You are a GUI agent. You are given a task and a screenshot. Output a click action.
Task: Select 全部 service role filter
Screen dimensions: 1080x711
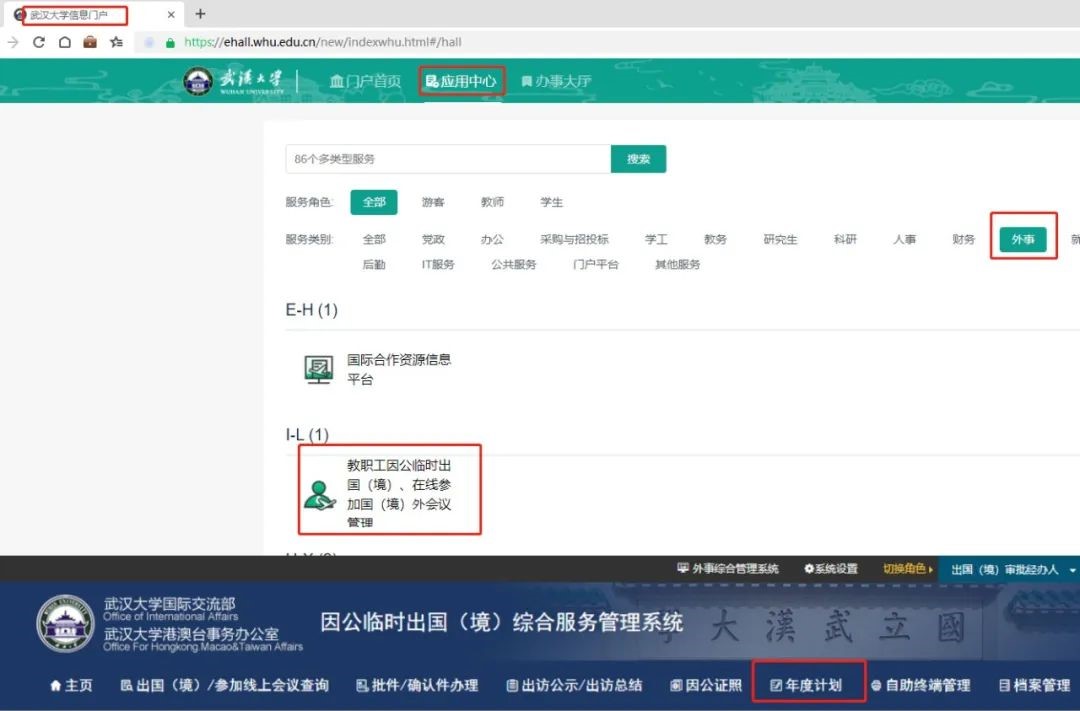pyautogui.click(x=374, y=202)
